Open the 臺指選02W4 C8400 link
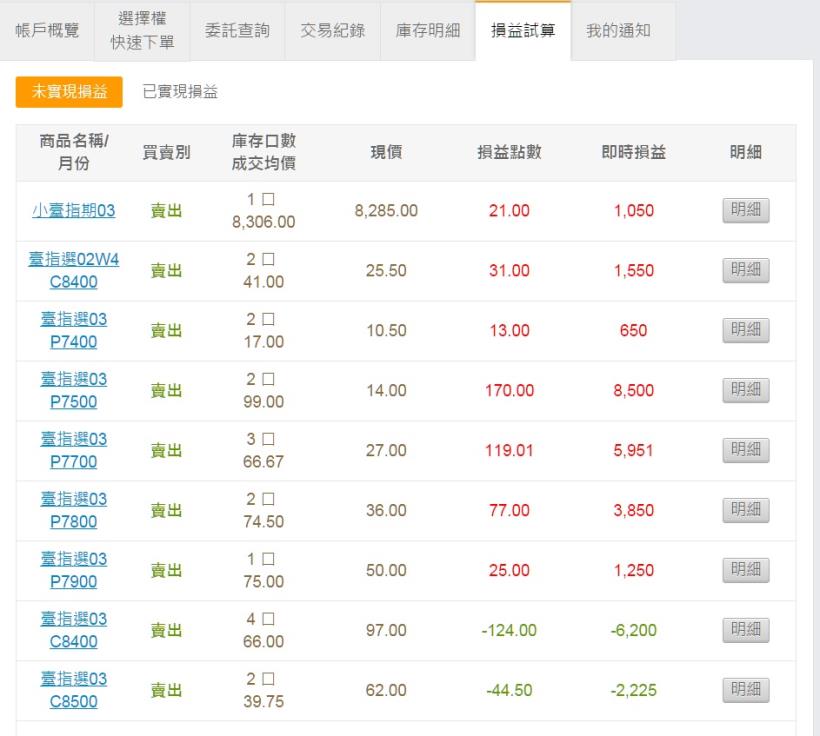This screenshot has width=820, height=736. point(74,271)
